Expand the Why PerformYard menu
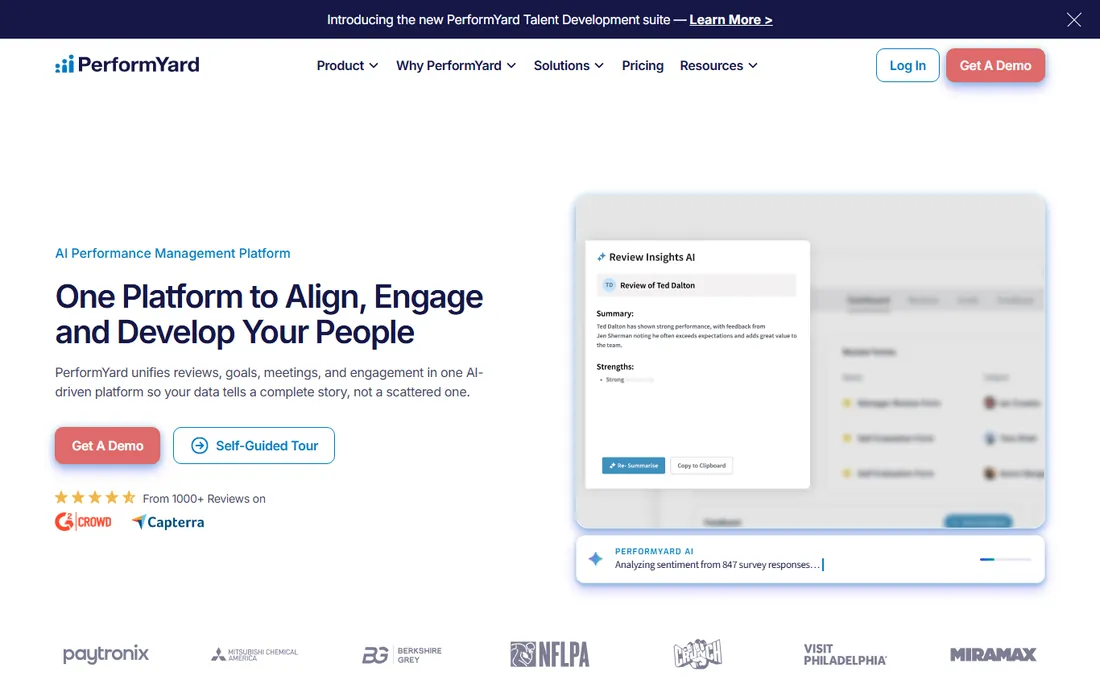The height and width of the screenshot is (688, 1100). pos(456,65)
